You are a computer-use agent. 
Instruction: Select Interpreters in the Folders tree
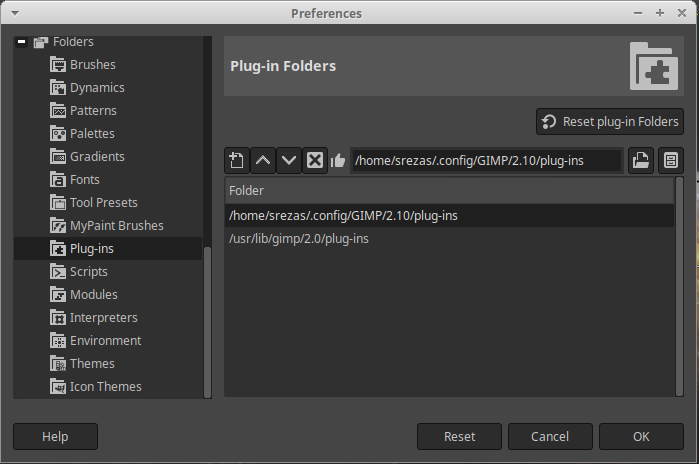point(104,317)
